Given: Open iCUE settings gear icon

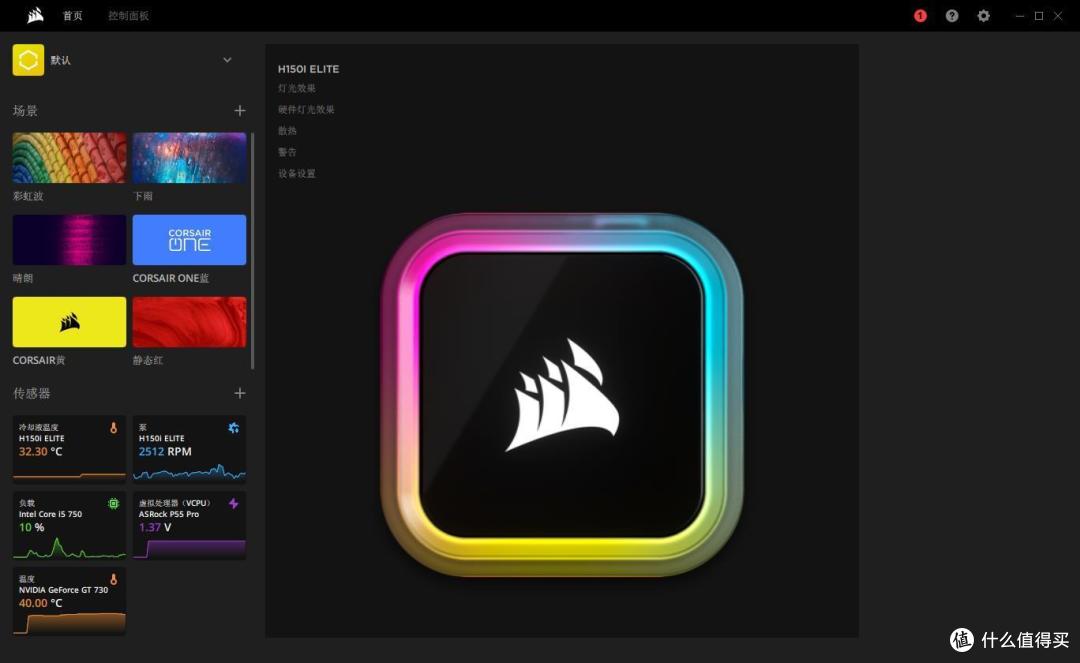Looking at the screenshot, I should (984, 16).
